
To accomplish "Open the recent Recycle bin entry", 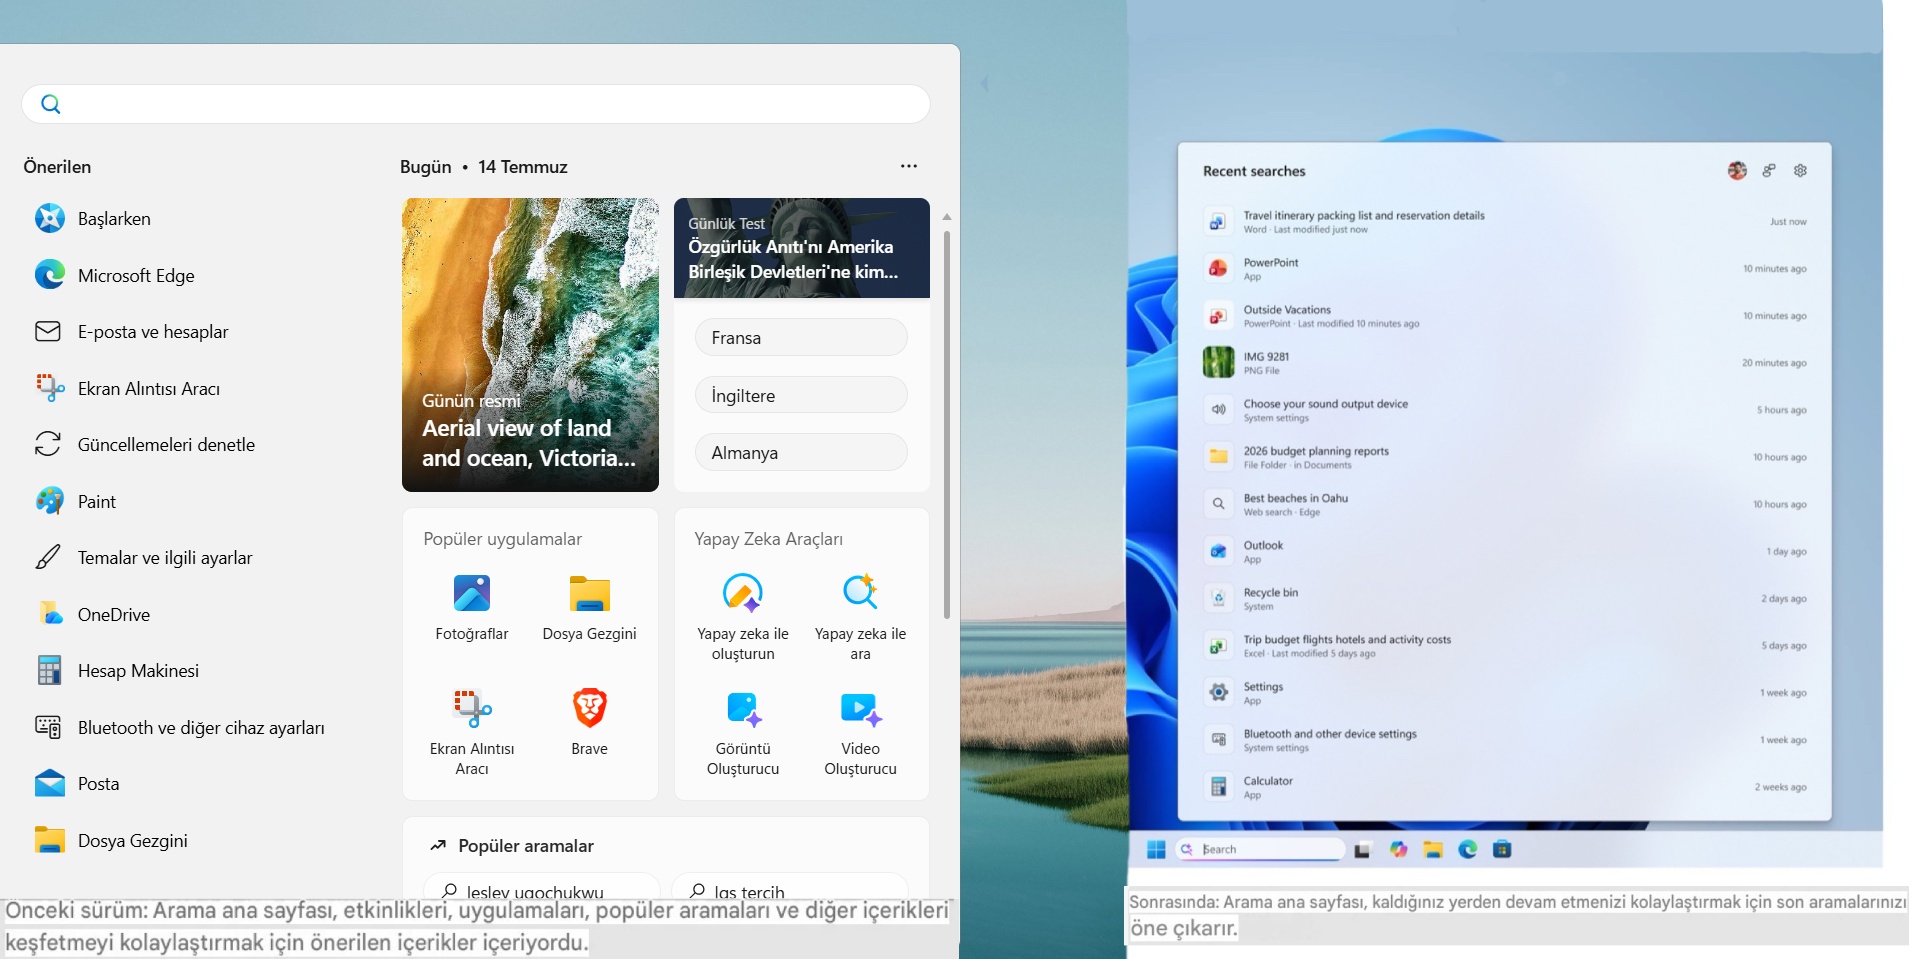I will pos(1505,598).
